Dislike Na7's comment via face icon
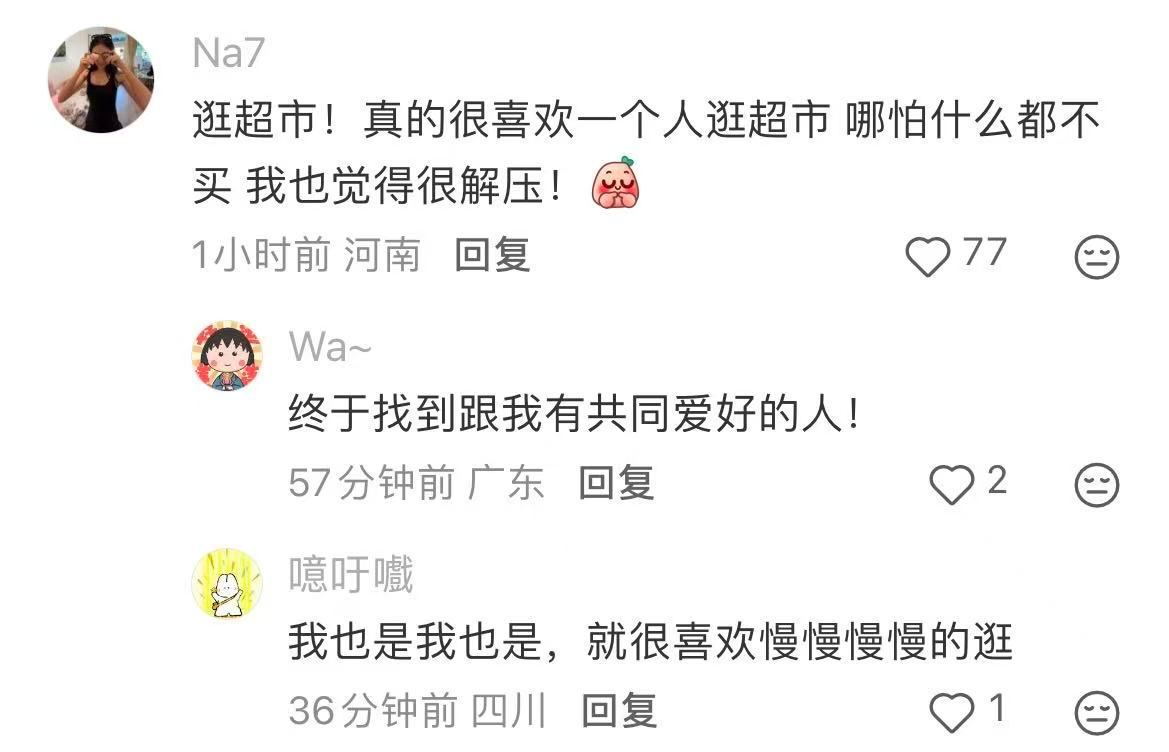 (x=1096, y=257)
